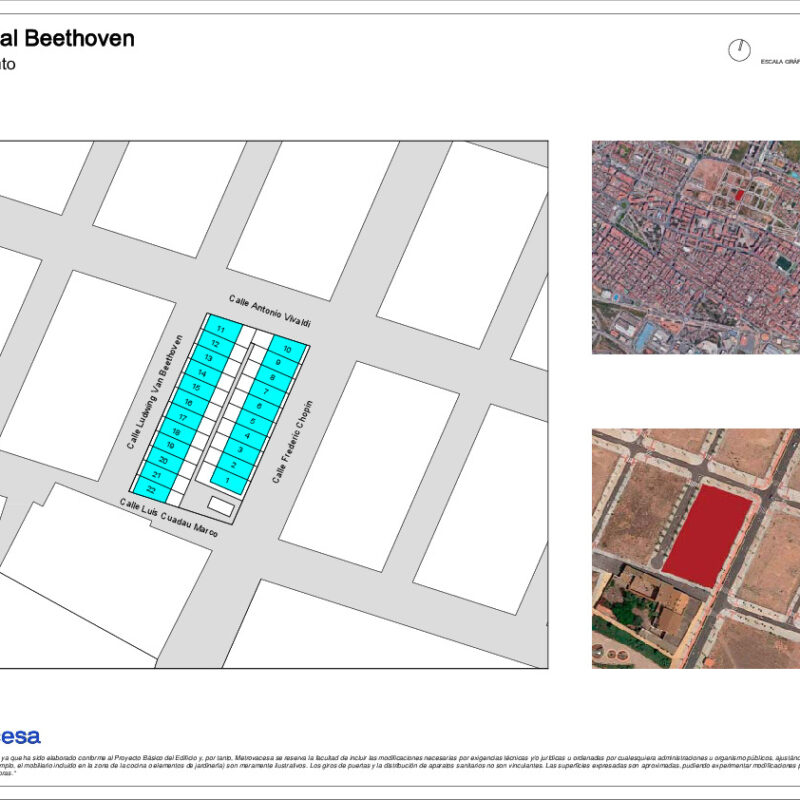Viewport: 800px width, 800px height.
Task: Click the small white rectangle below plot 1
Action: coord(220,508)
